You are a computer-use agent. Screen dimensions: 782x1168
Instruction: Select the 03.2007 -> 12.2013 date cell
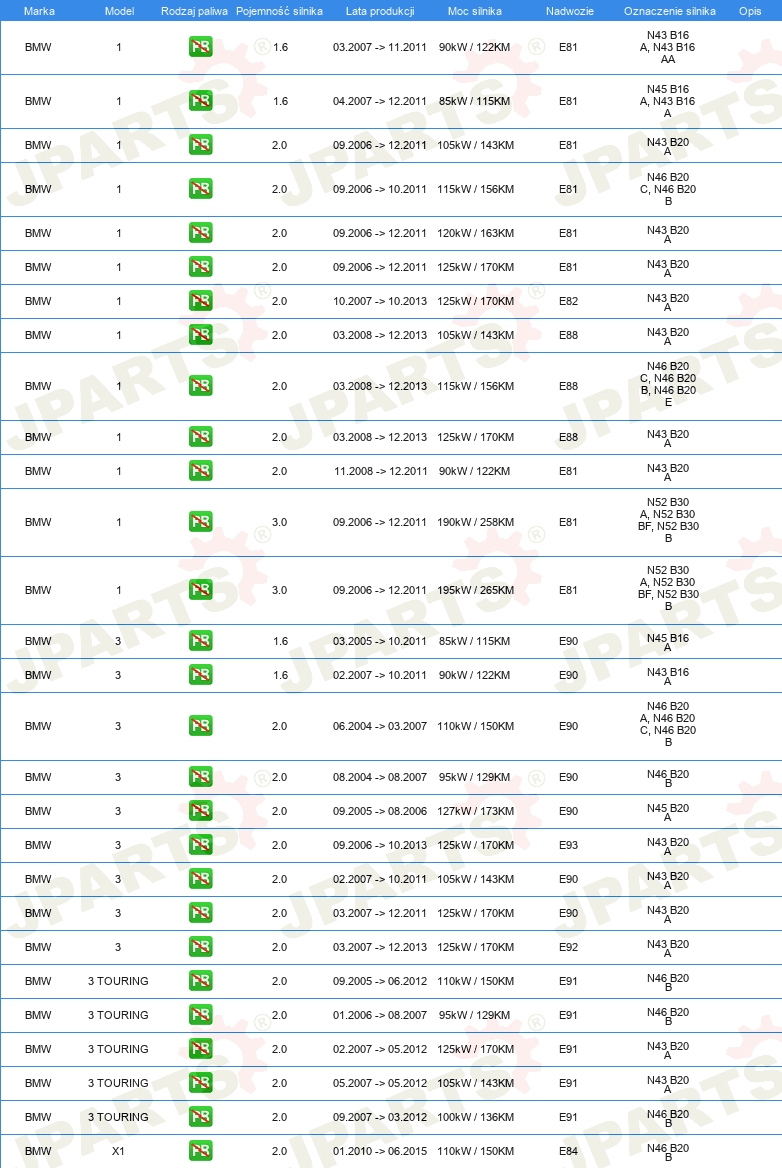380,947
